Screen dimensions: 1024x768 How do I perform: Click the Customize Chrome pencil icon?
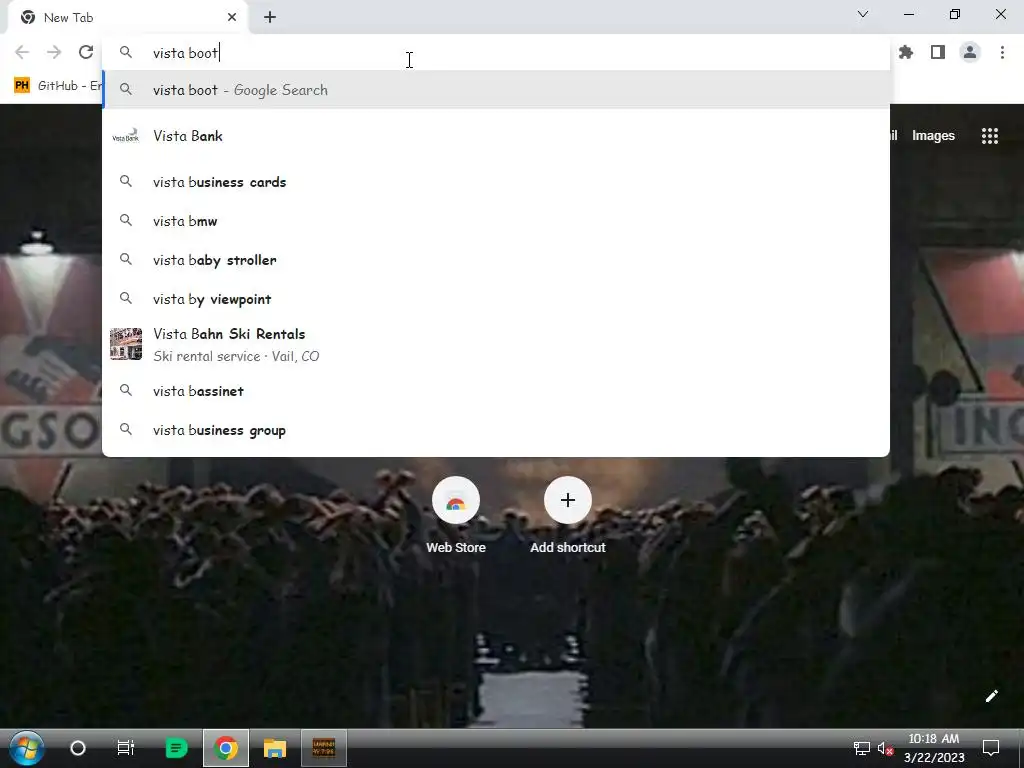991,696
